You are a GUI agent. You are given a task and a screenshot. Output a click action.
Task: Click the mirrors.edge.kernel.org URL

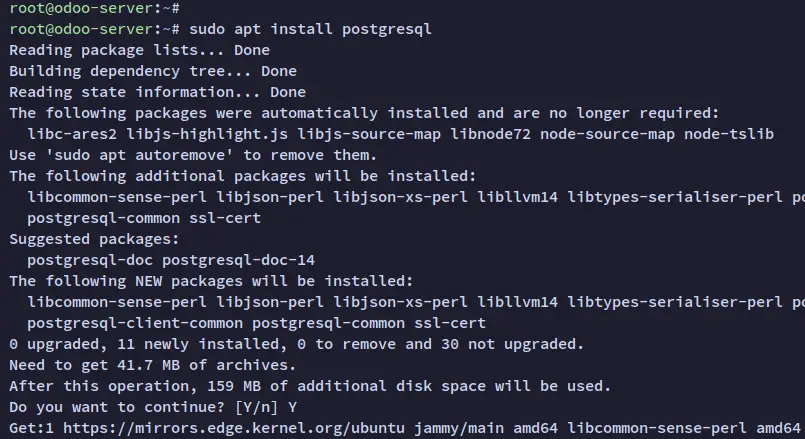(x=234, y=428)
